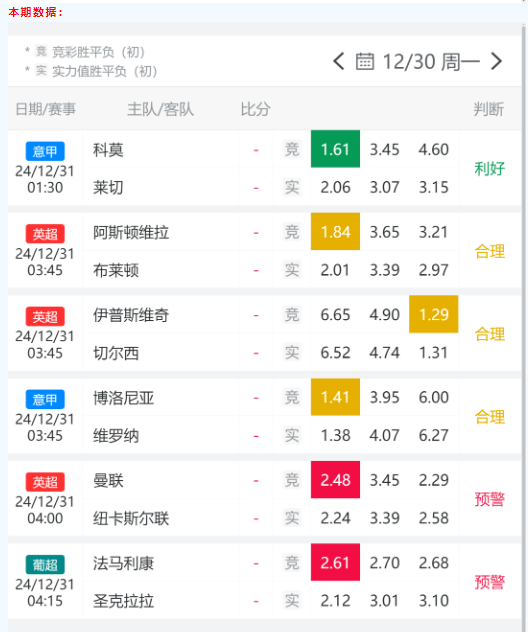Click the blue 意甲 badge for 科莫 match

(45, 152)
